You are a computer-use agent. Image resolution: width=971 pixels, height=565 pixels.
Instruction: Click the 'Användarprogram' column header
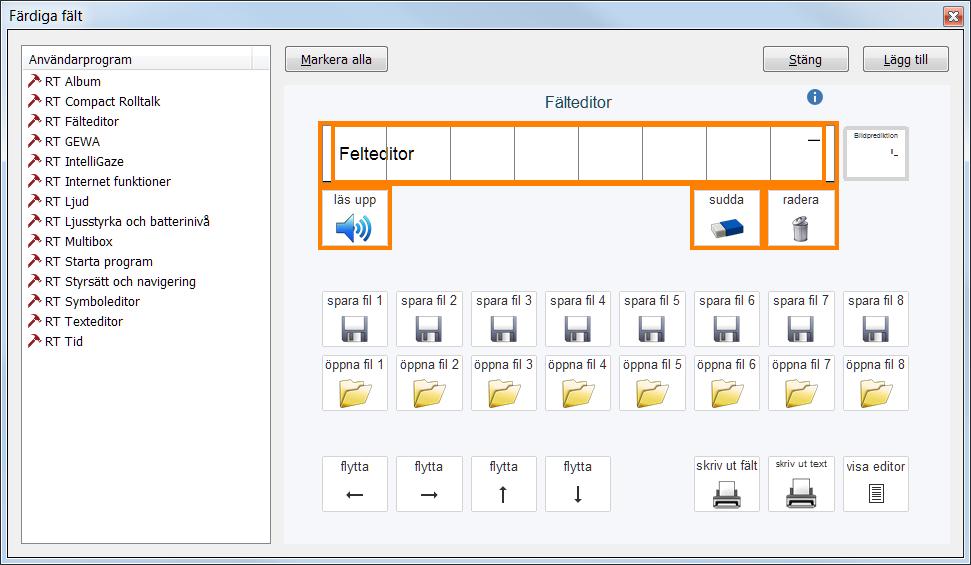pos(137,59)
